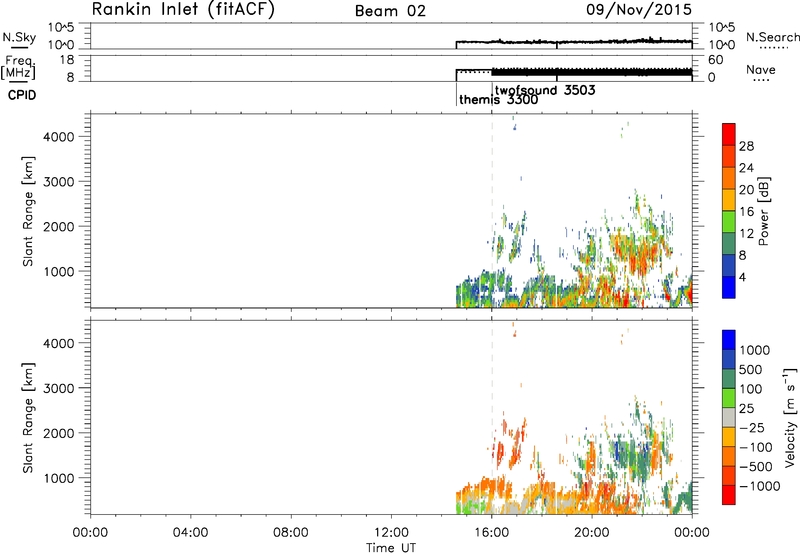Viewport: 800px width, 554px height.
Task: Click the '04:00' time tick label
Action: coord(190,533)
